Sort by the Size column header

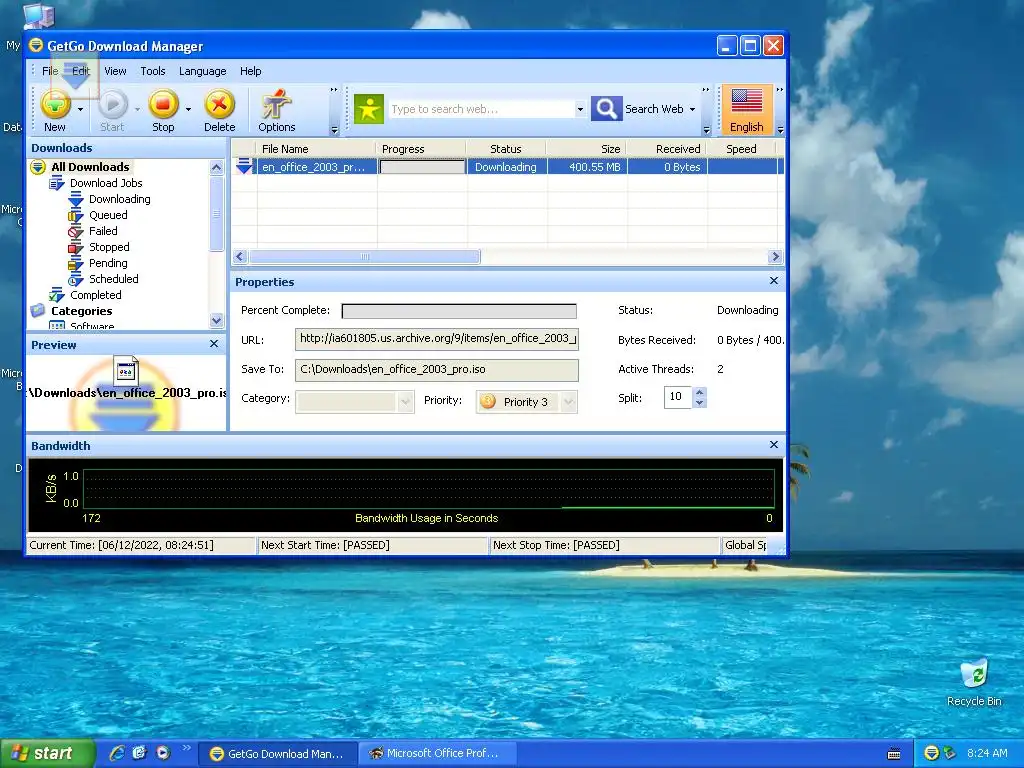[x=587, y=149]
